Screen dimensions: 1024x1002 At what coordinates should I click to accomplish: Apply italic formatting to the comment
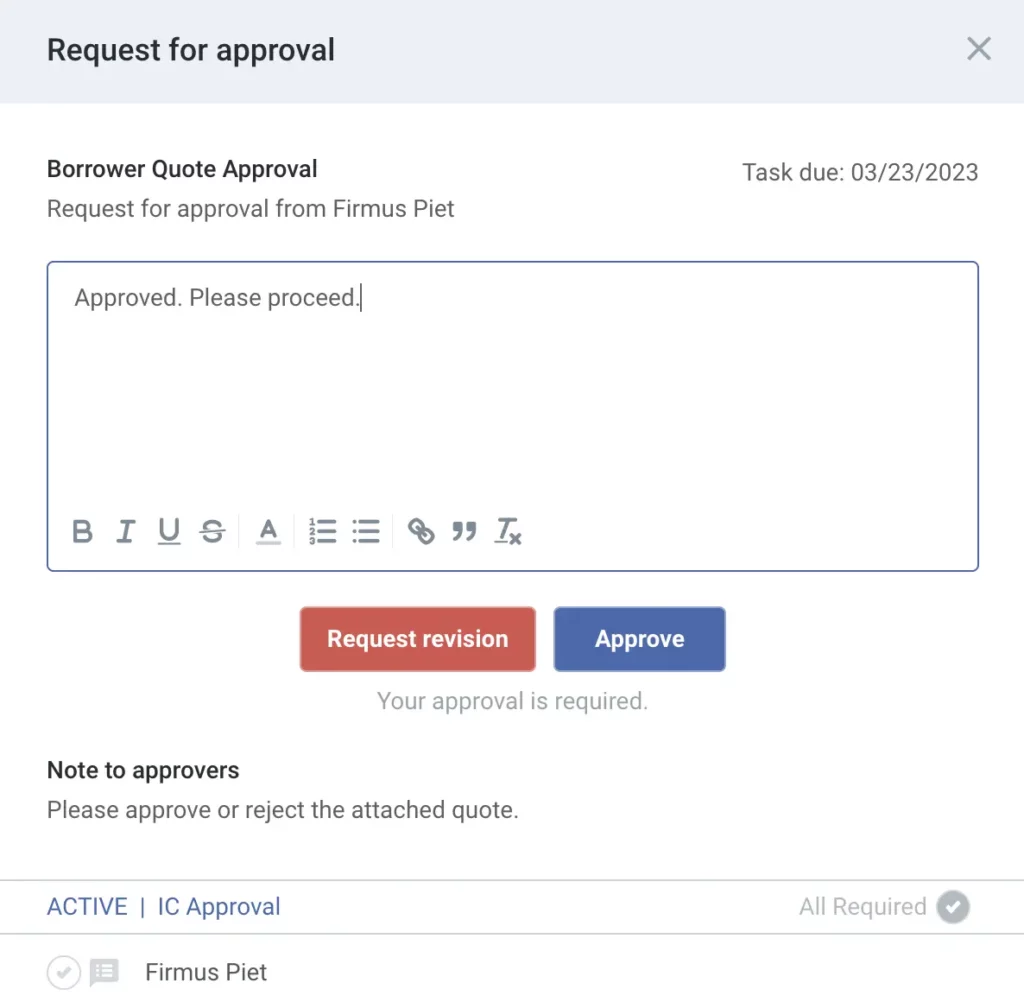point(125,531)
